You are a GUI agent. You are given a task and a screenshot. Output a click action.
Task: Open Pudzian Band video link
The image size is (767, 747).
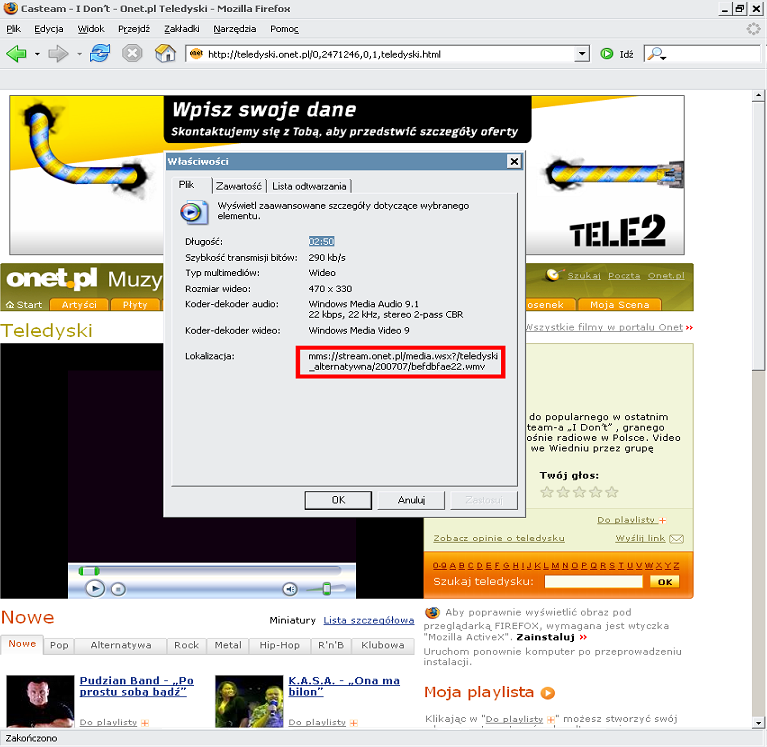[x=136, y=686]
